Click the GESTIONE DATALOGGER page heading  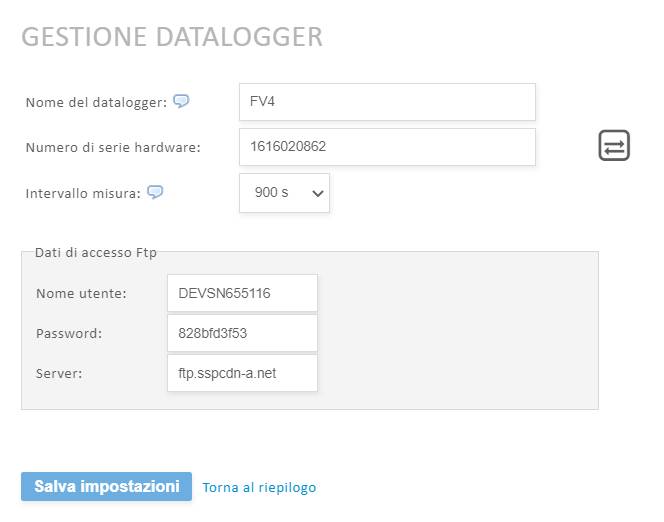pos(172,37)
